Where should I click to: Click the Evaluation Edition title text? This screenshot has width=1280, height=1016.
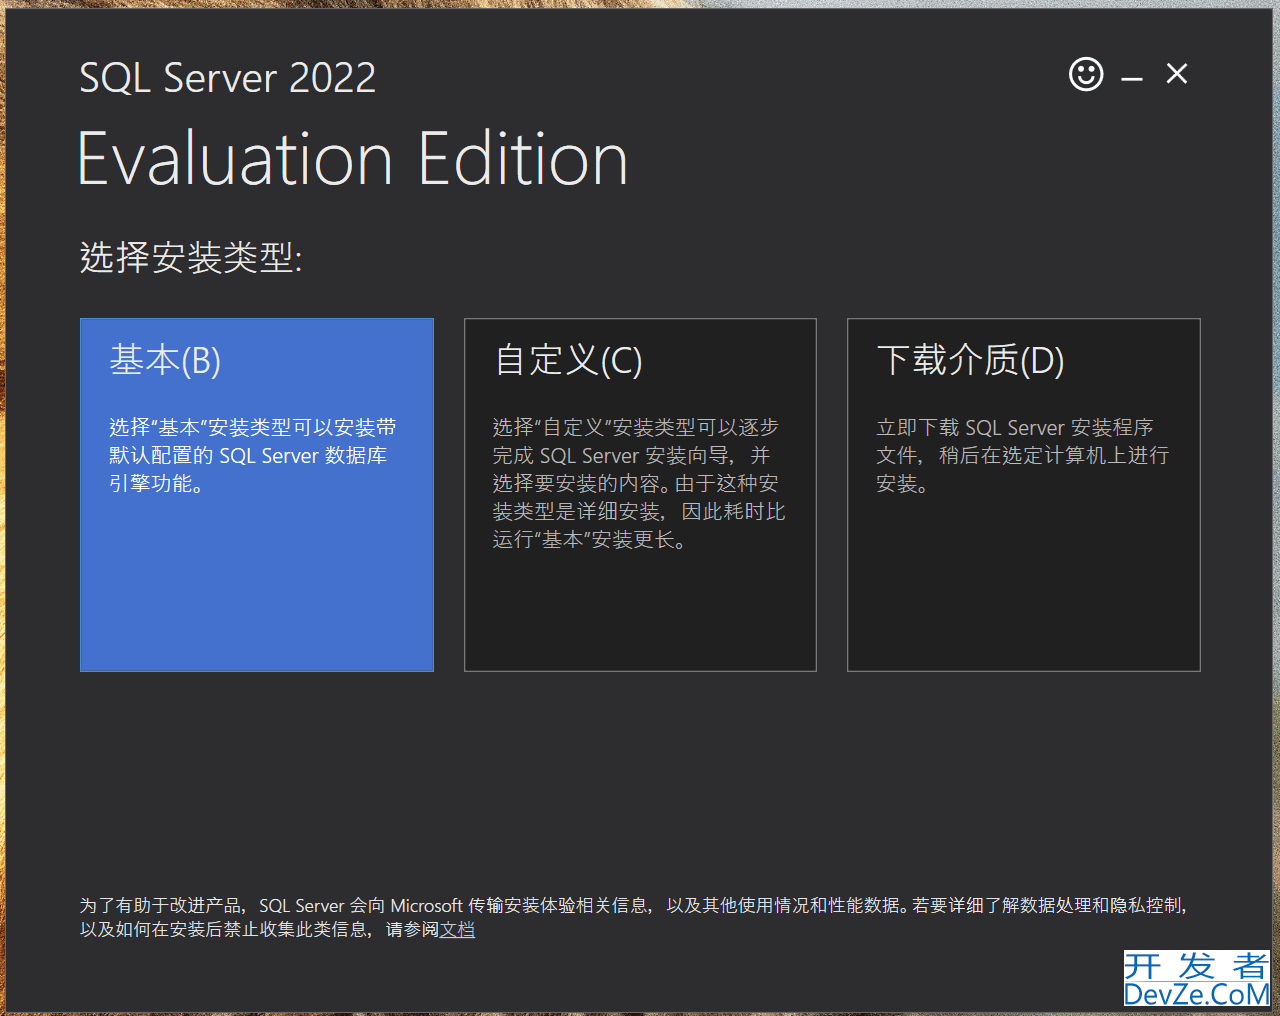tap(353, 159)
